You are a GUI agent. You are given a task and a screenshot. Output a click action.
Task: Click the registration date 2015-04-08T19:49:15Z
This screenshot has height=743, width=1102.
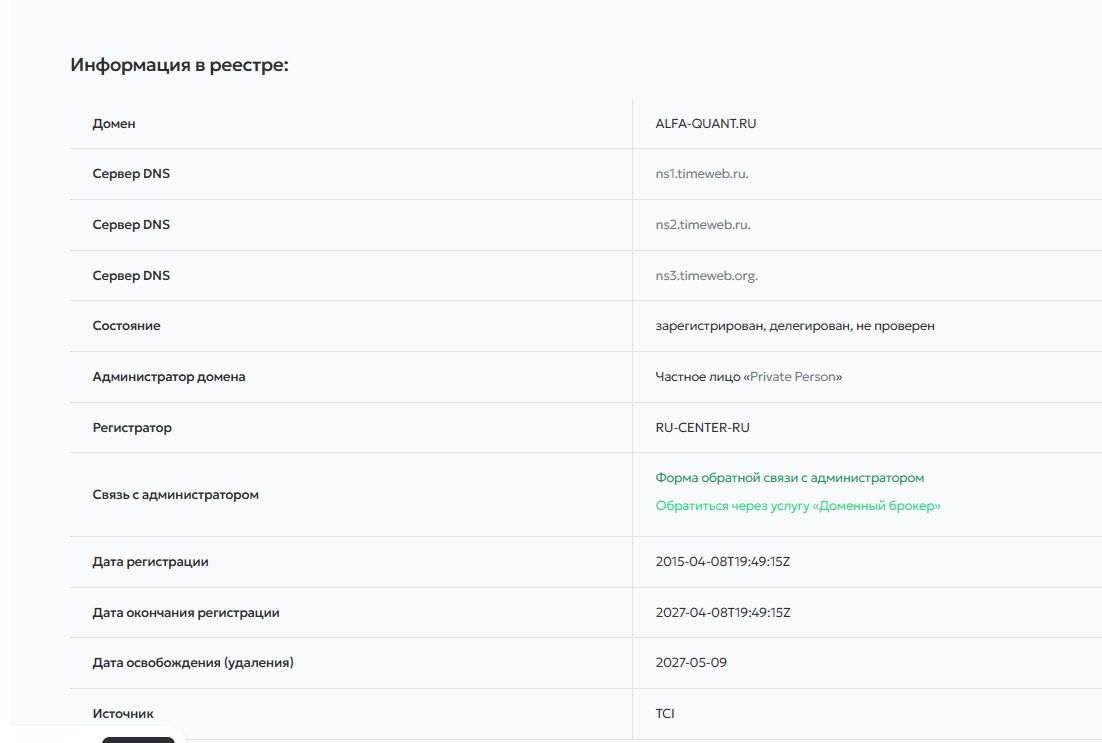pos(722,562)
